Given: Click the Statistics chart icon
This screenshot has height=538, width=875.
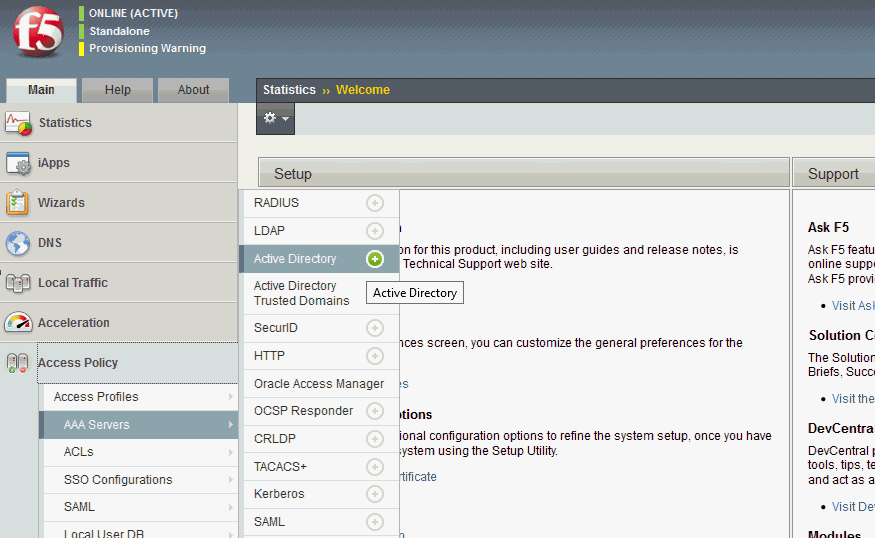Looking at the screenshot, I should point(19,123).
